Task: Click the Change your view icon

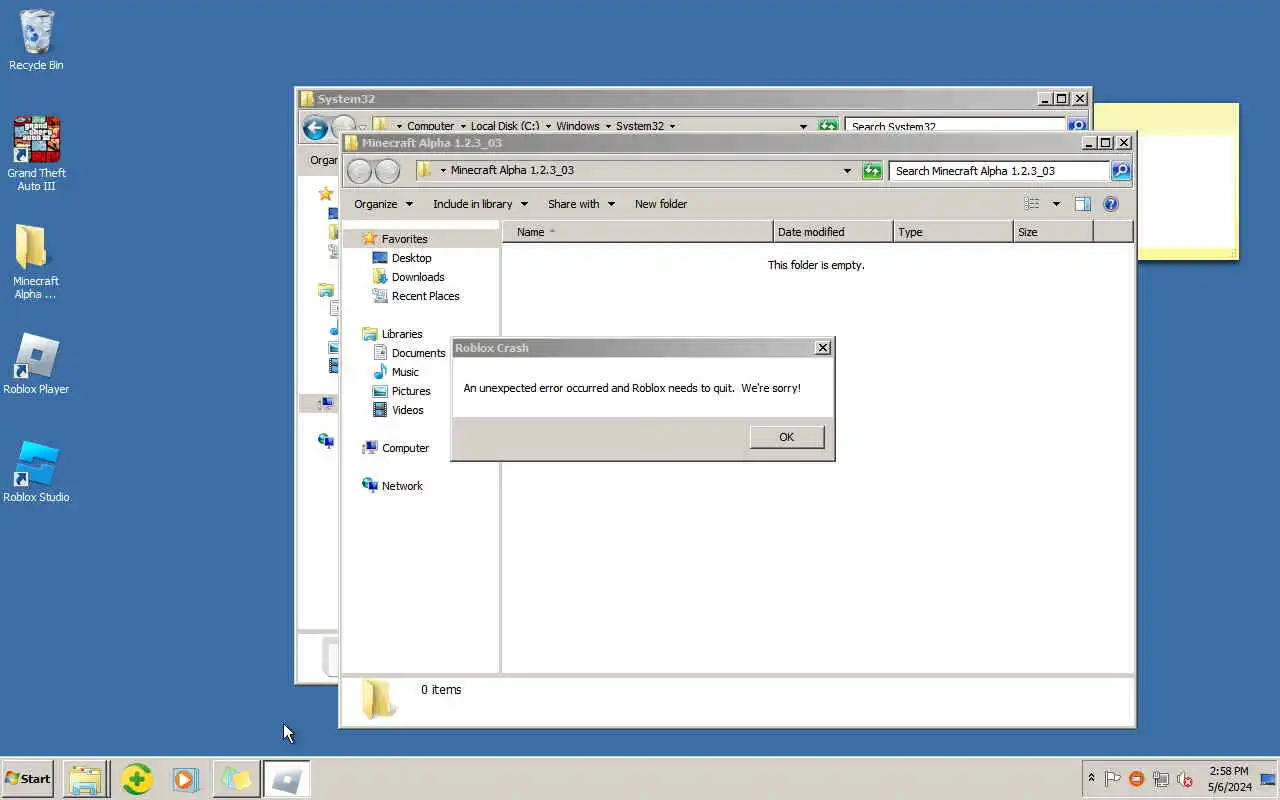Action: pyautogui.click(x=1032, y=204)
